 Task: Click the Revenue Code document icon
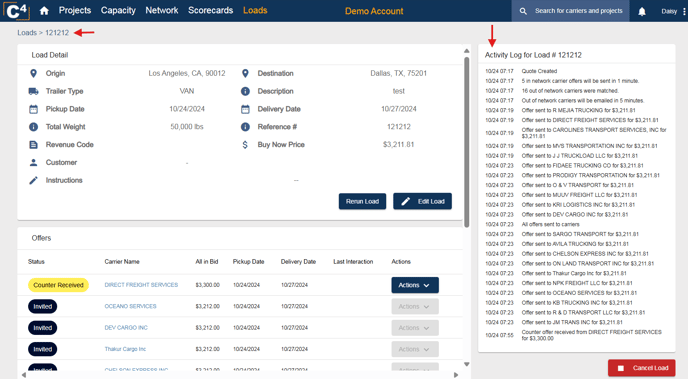(33, 145)
